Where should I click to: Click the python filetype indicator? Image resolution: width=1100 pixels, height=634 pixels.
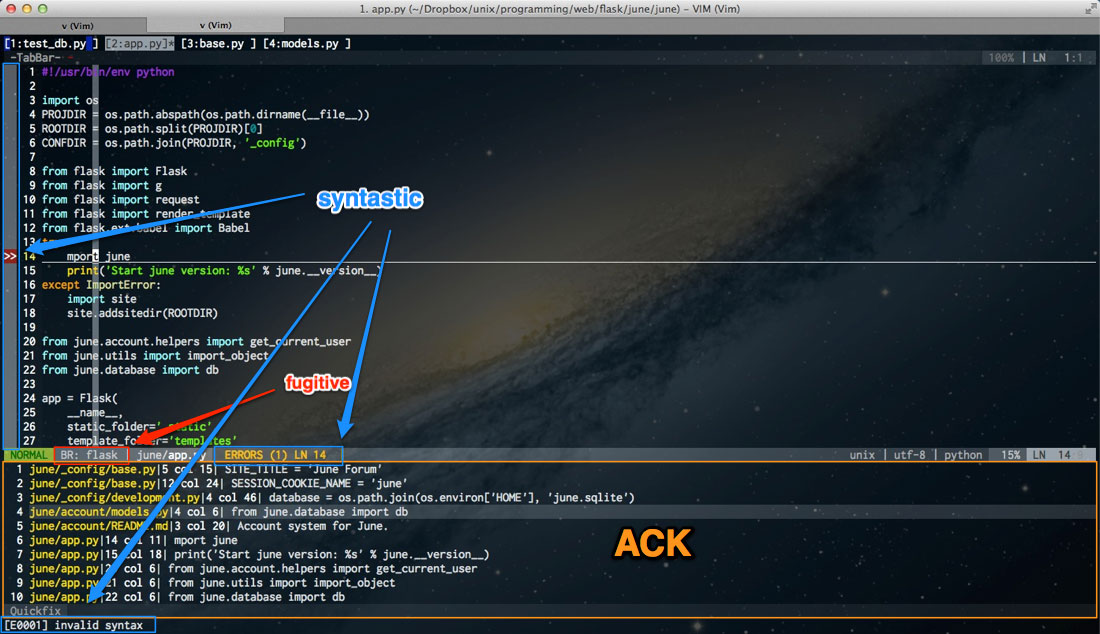[x=962, y=455]
